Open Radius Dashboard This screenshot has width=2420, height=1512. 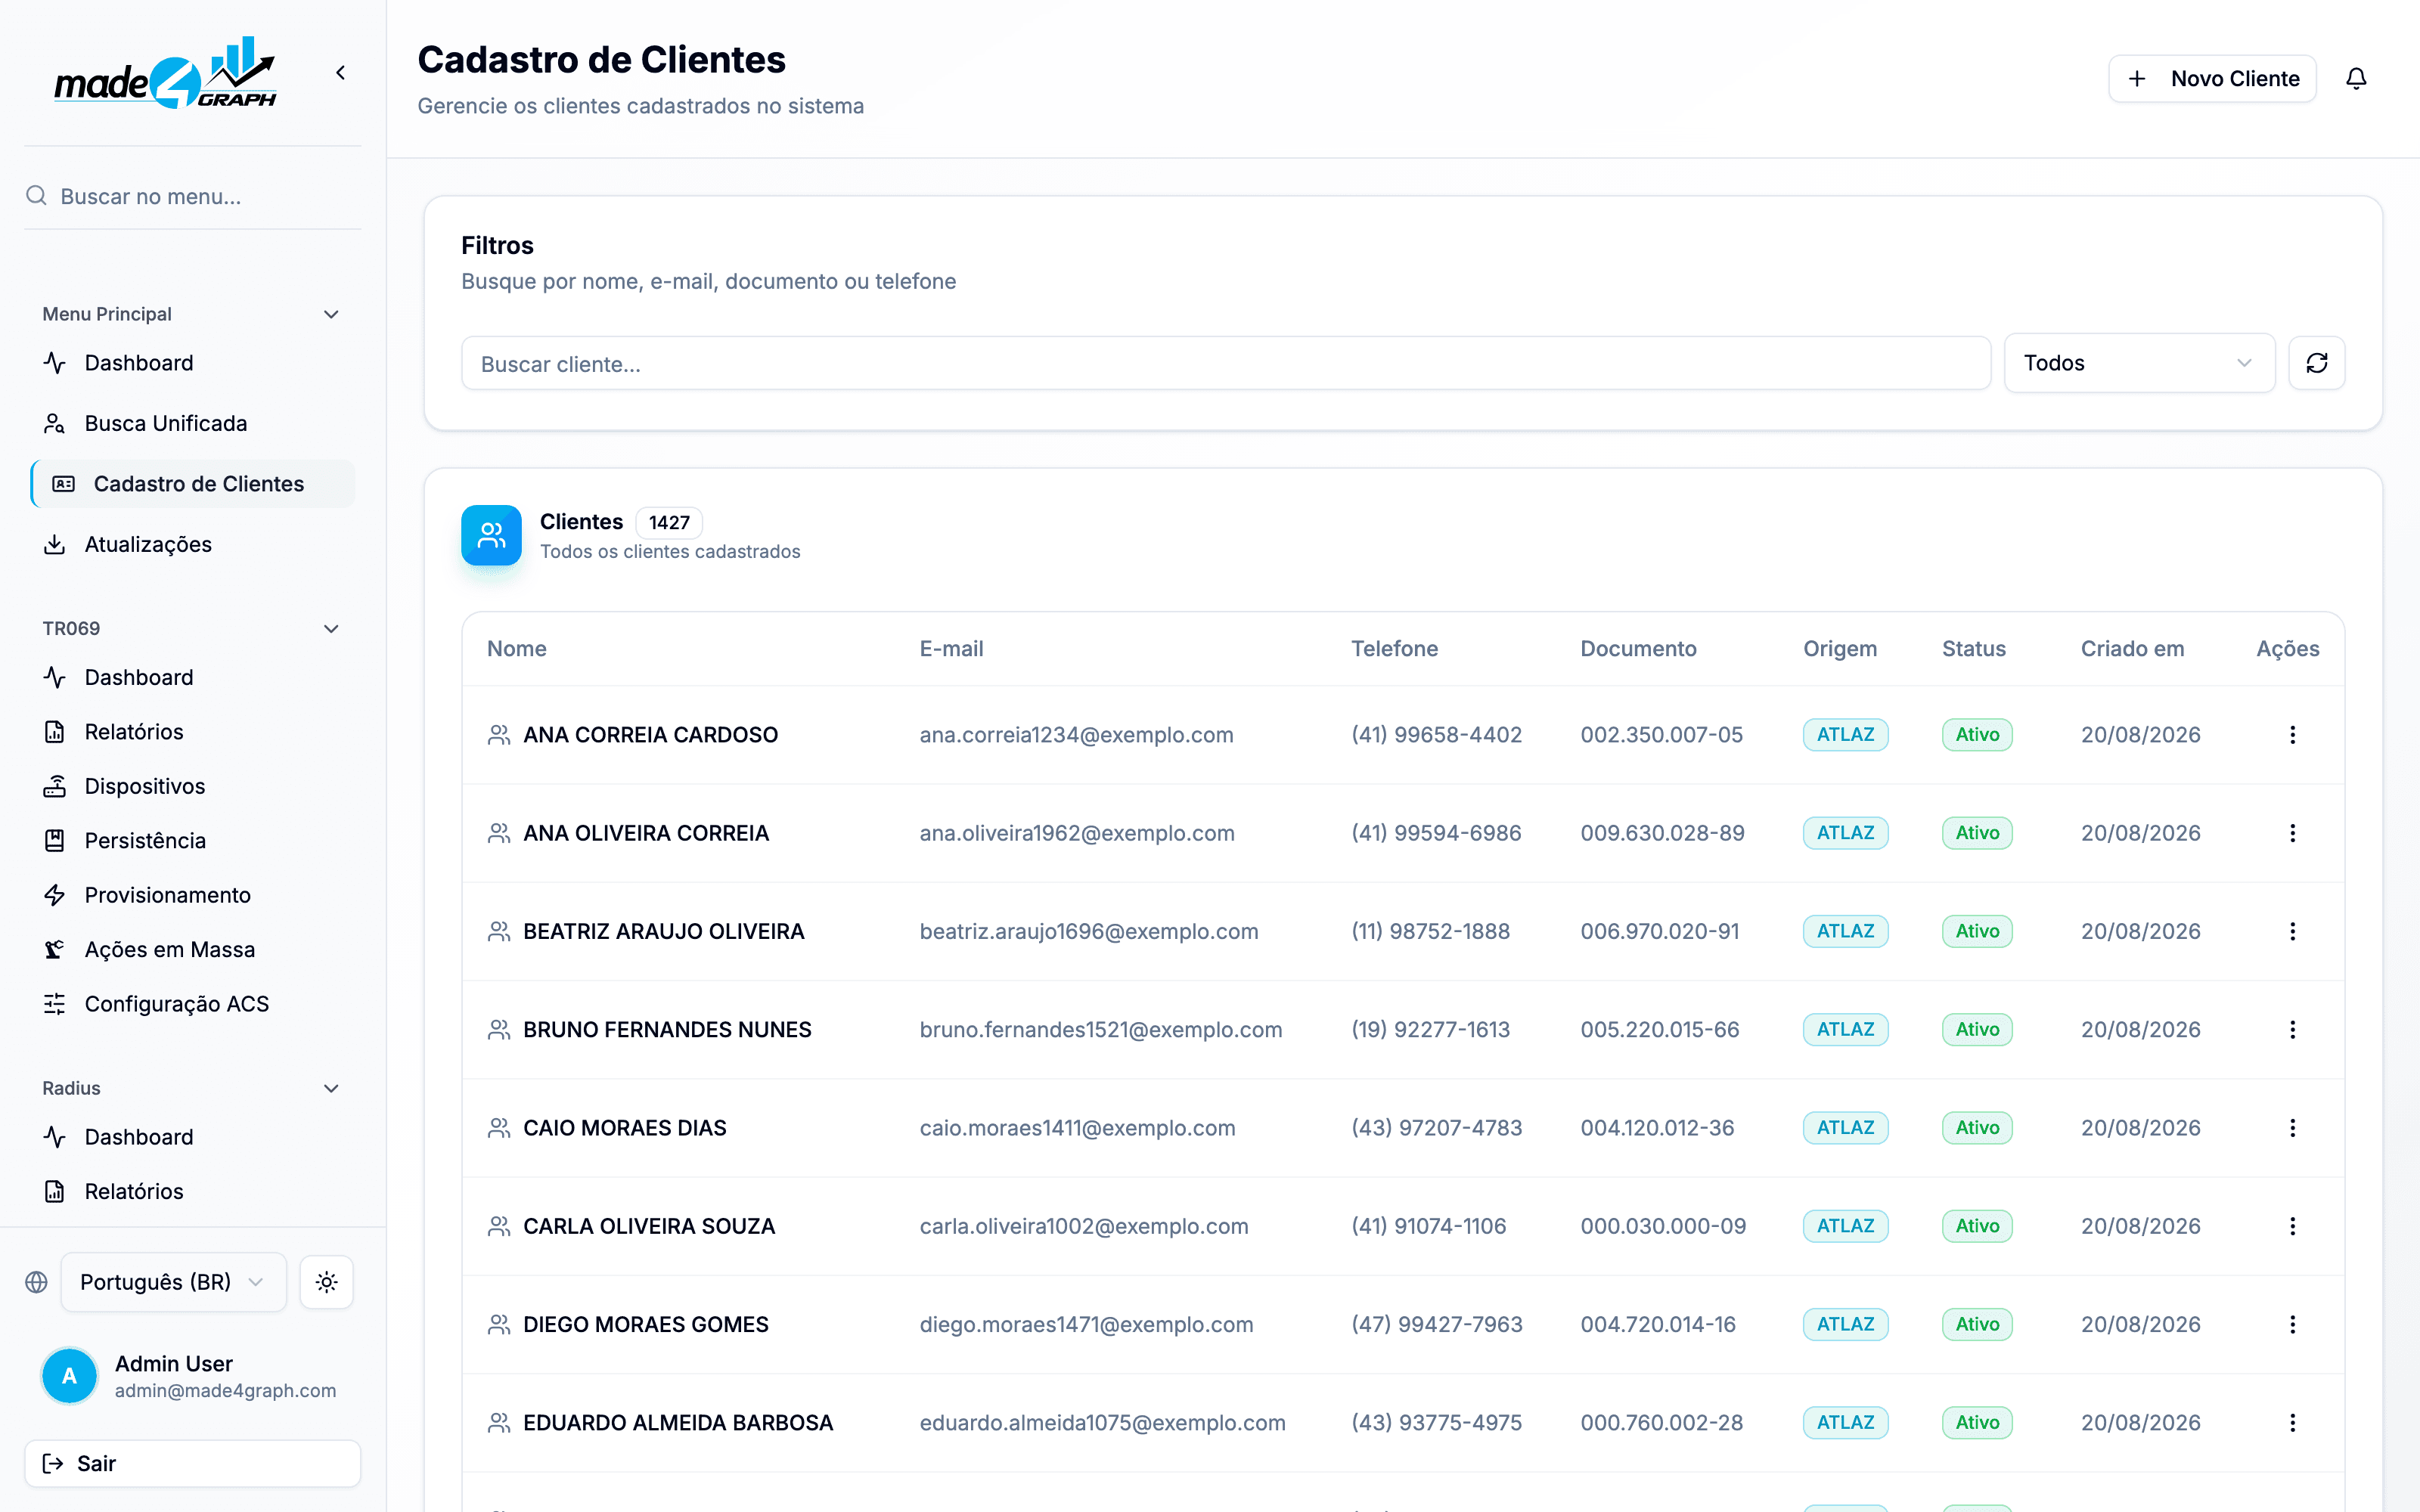pyautogui.click(x=193, y=1137)
